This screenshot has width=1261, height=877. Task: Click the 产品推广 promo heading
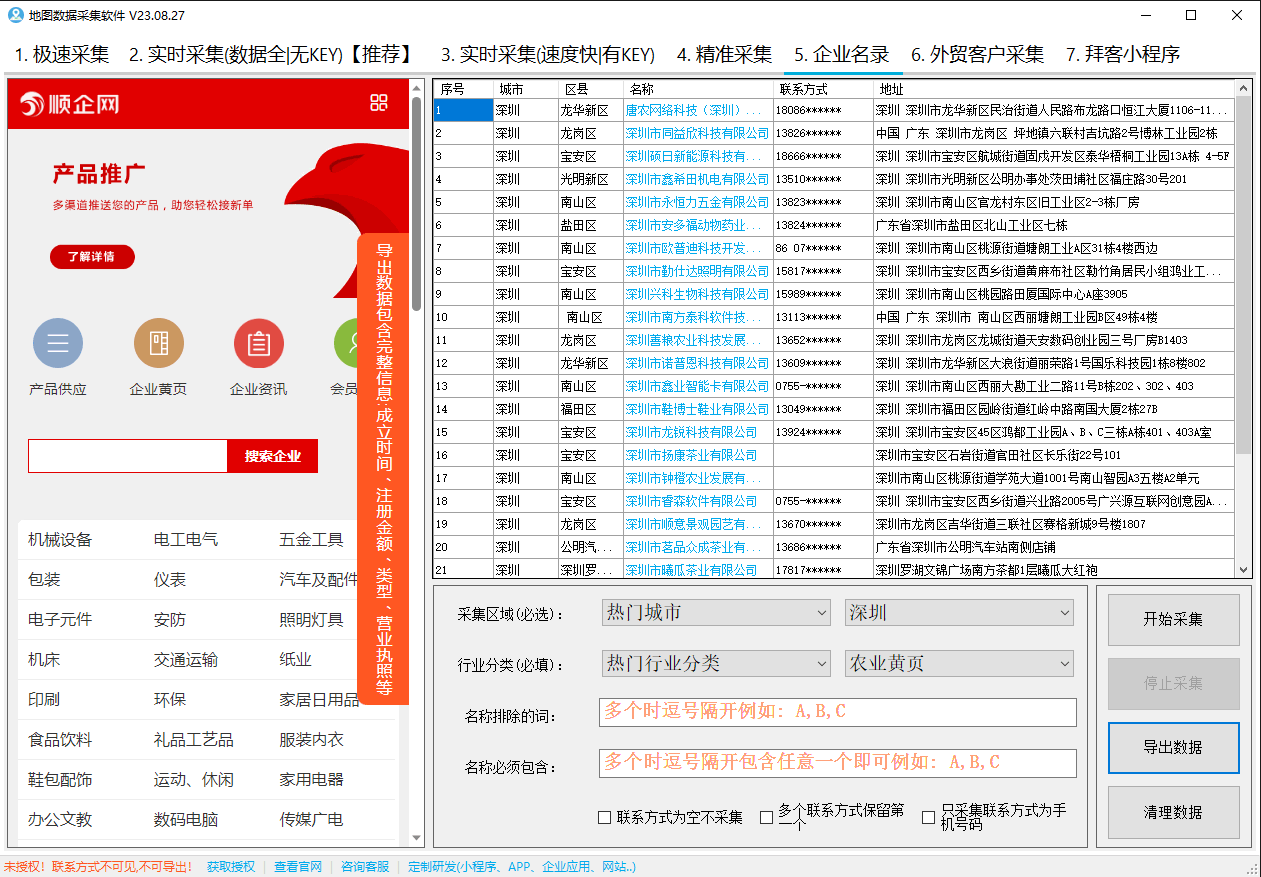click(x=99, y=174)
